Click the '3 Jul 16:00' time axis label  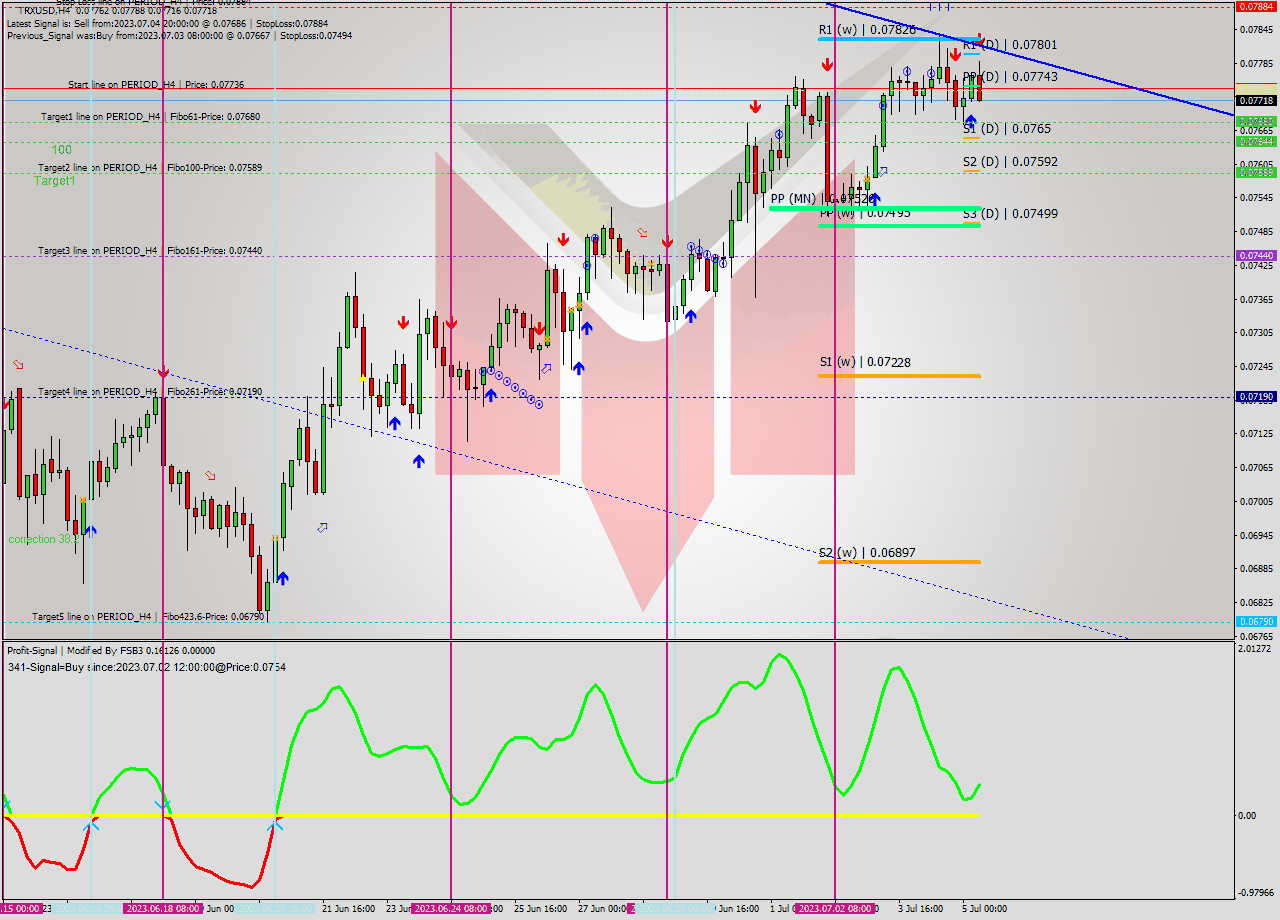pos(919,909)
